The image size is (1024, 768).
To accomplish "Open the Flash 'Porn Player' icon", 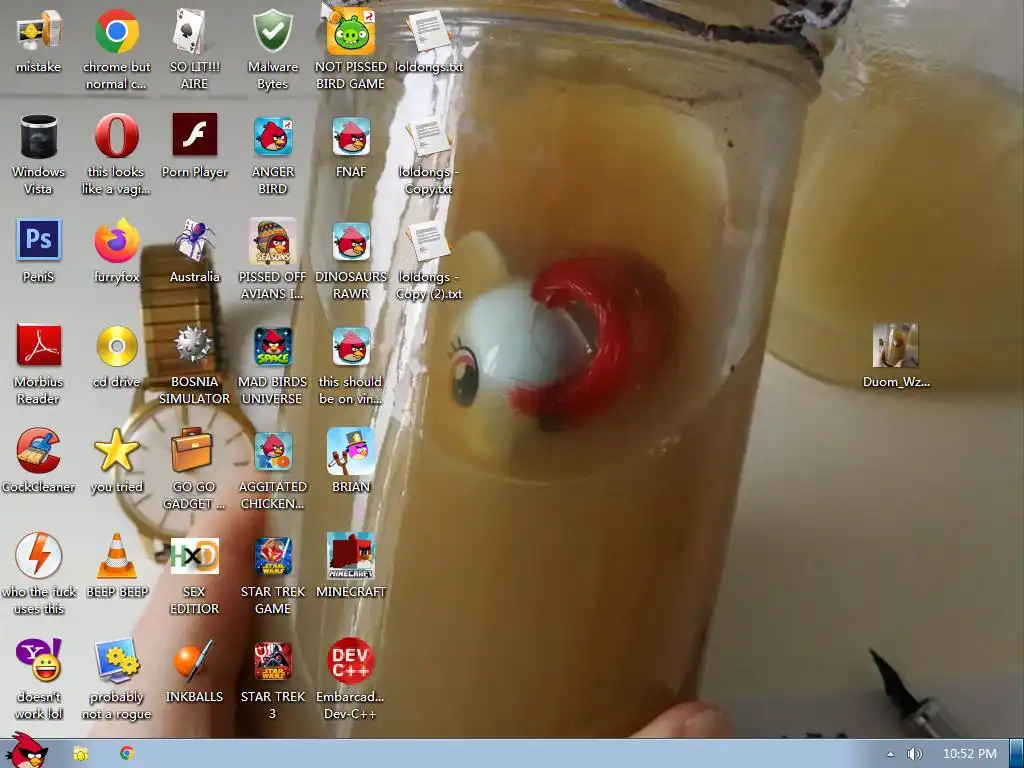I will point(194,135).
